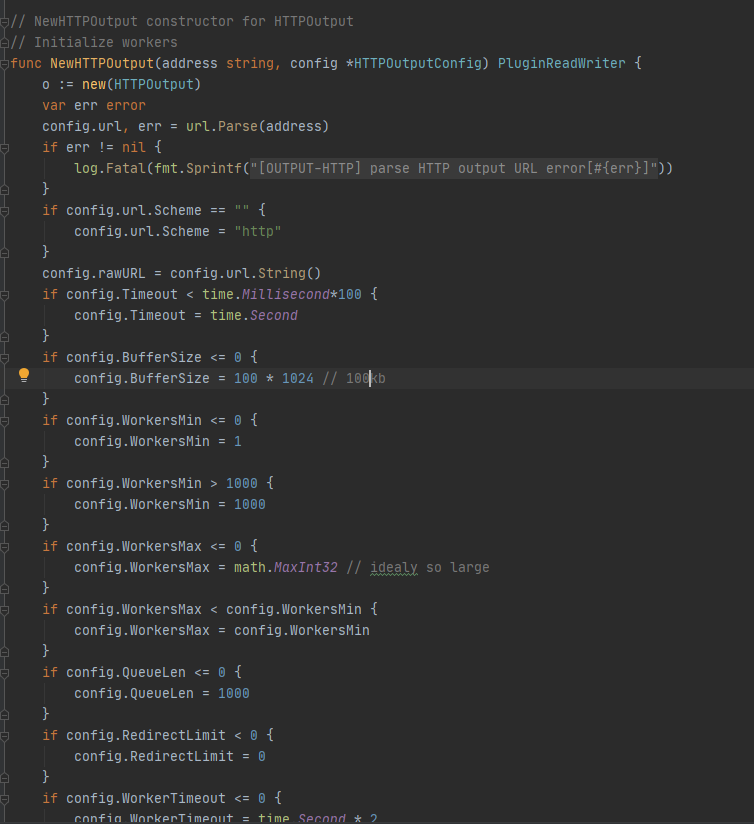Click 'var err error' declaration
Screen dimensions: 754x824
[x=94, y=106]
